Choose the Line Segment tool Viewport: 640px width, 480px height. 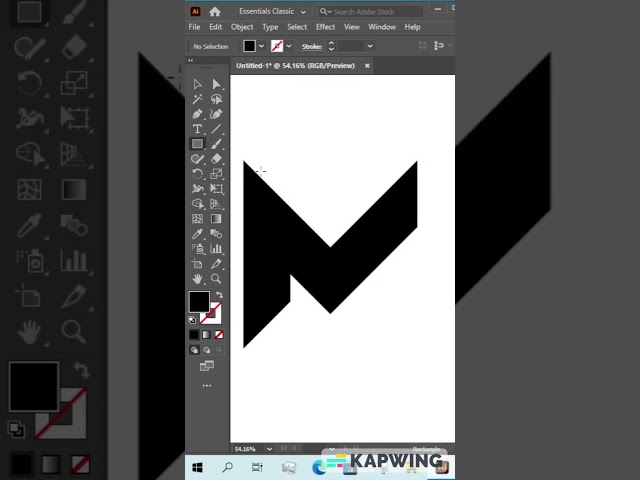pyautogui.click(x=216, y=129)
